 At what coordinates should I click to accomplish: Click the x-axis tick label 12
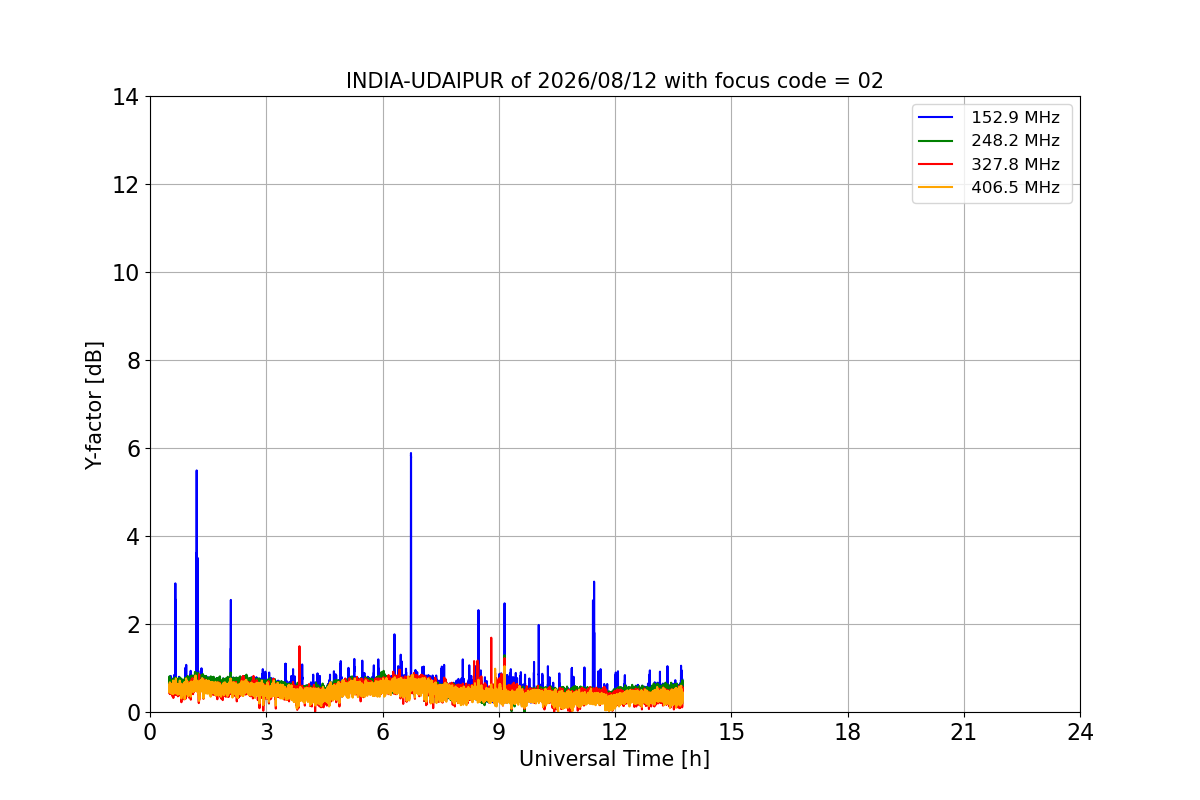point(615,732)
